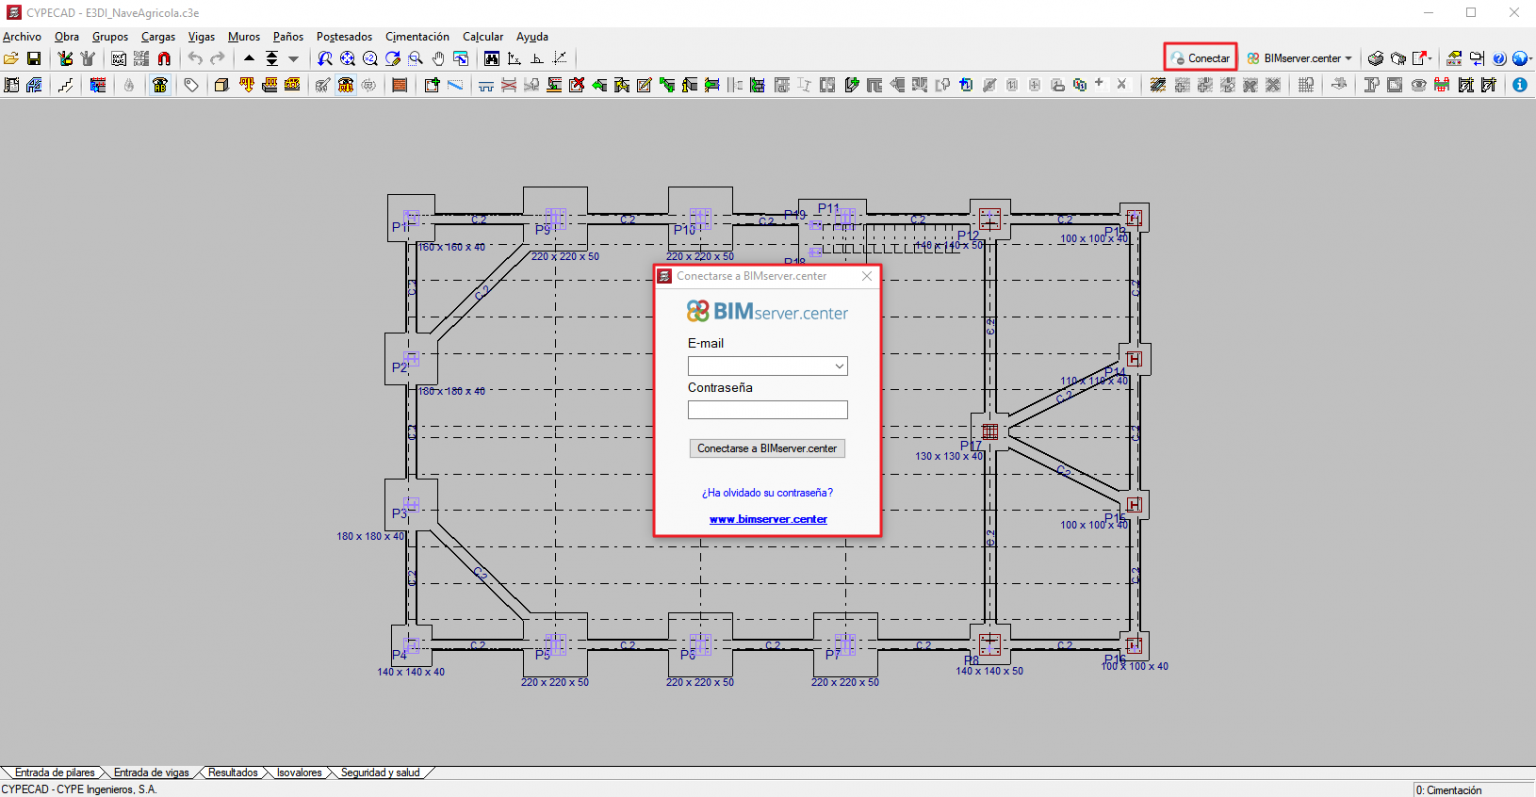
Task: Visit the www.bimserver.center website link
Action: [x=767, y=519]
